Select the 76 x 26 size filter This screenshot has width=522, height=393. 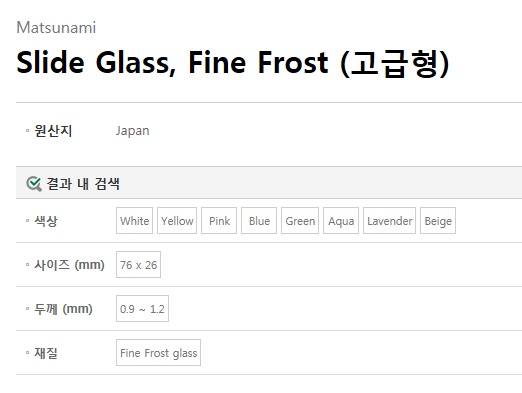138,265
